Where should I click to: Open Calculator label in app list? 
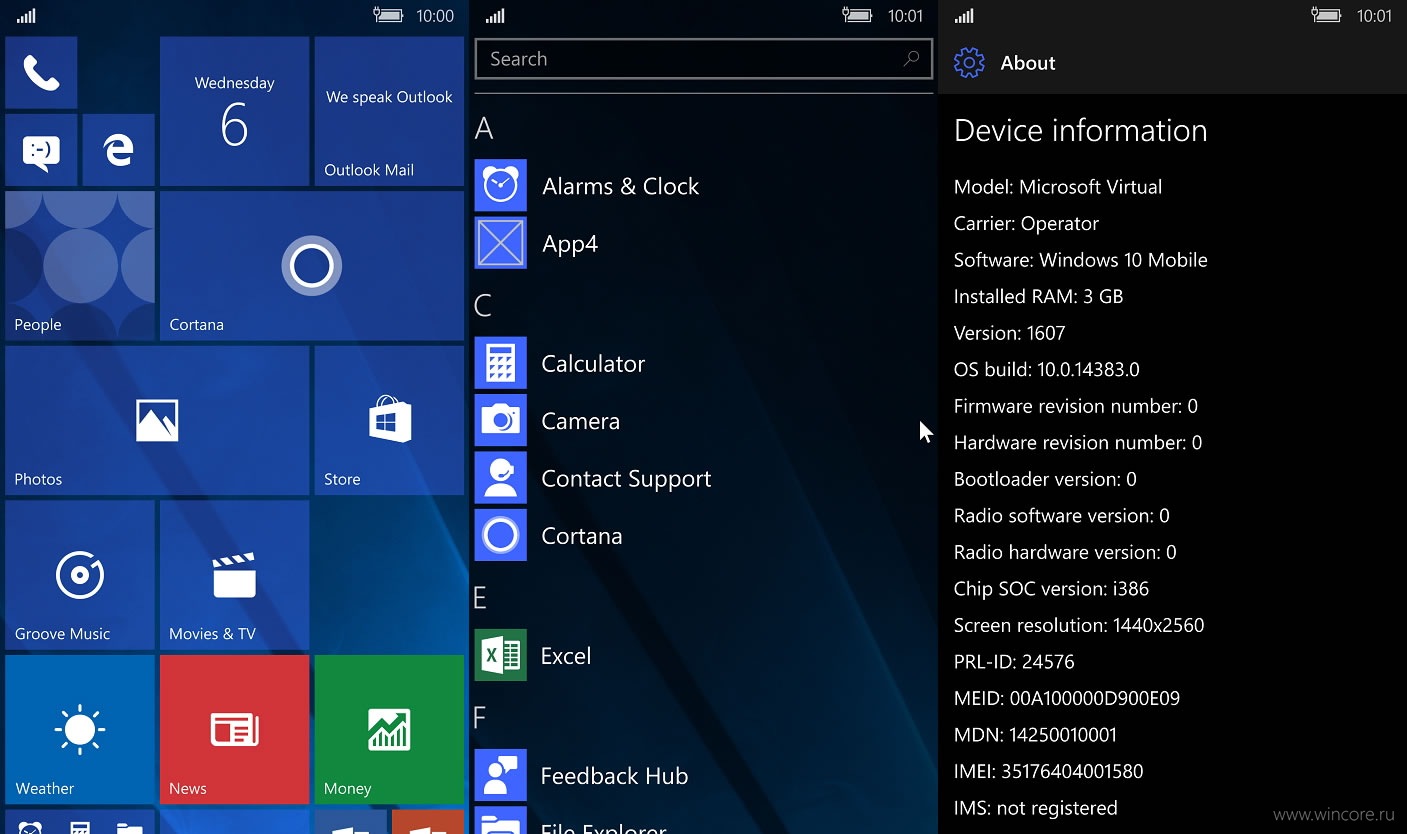coord(593,364)
